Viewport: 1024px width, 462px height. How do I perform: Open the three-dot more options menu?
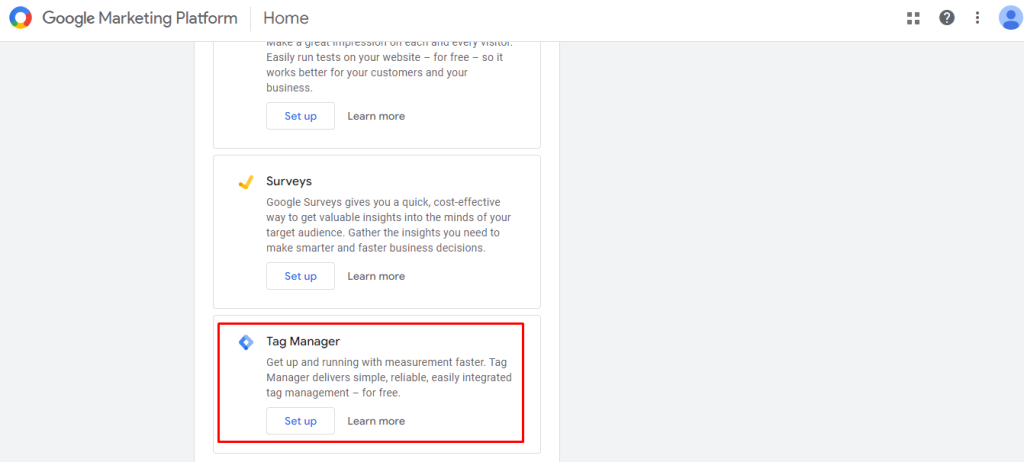[x=977, y=18]
